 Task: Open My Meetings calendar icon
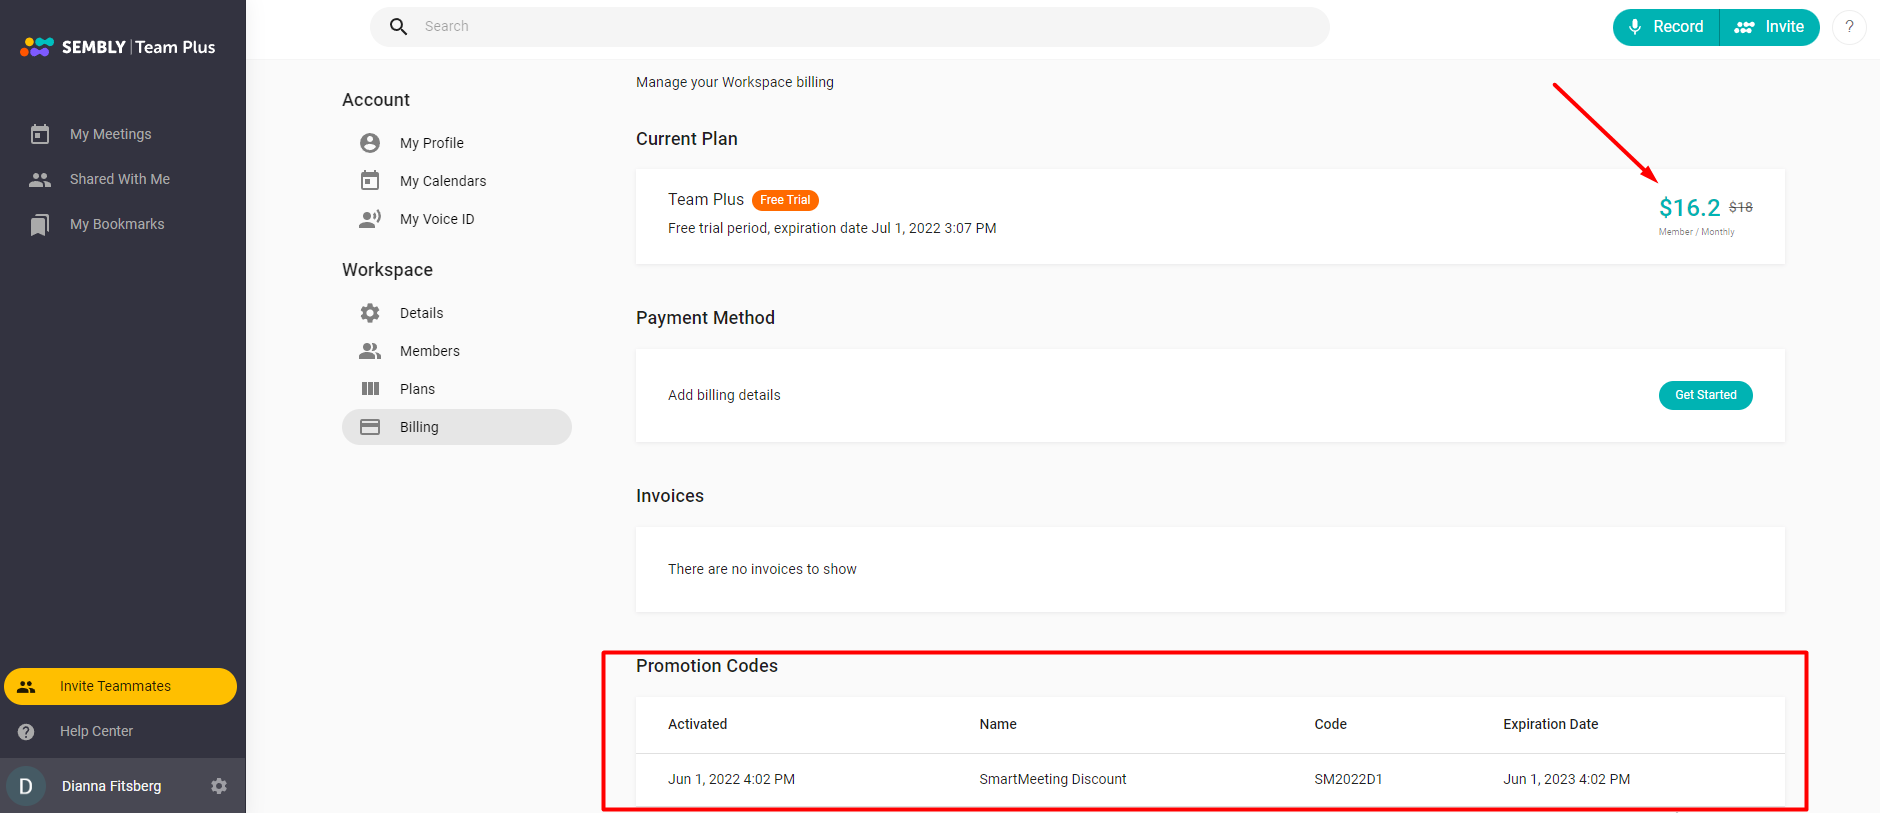[40, 134]
